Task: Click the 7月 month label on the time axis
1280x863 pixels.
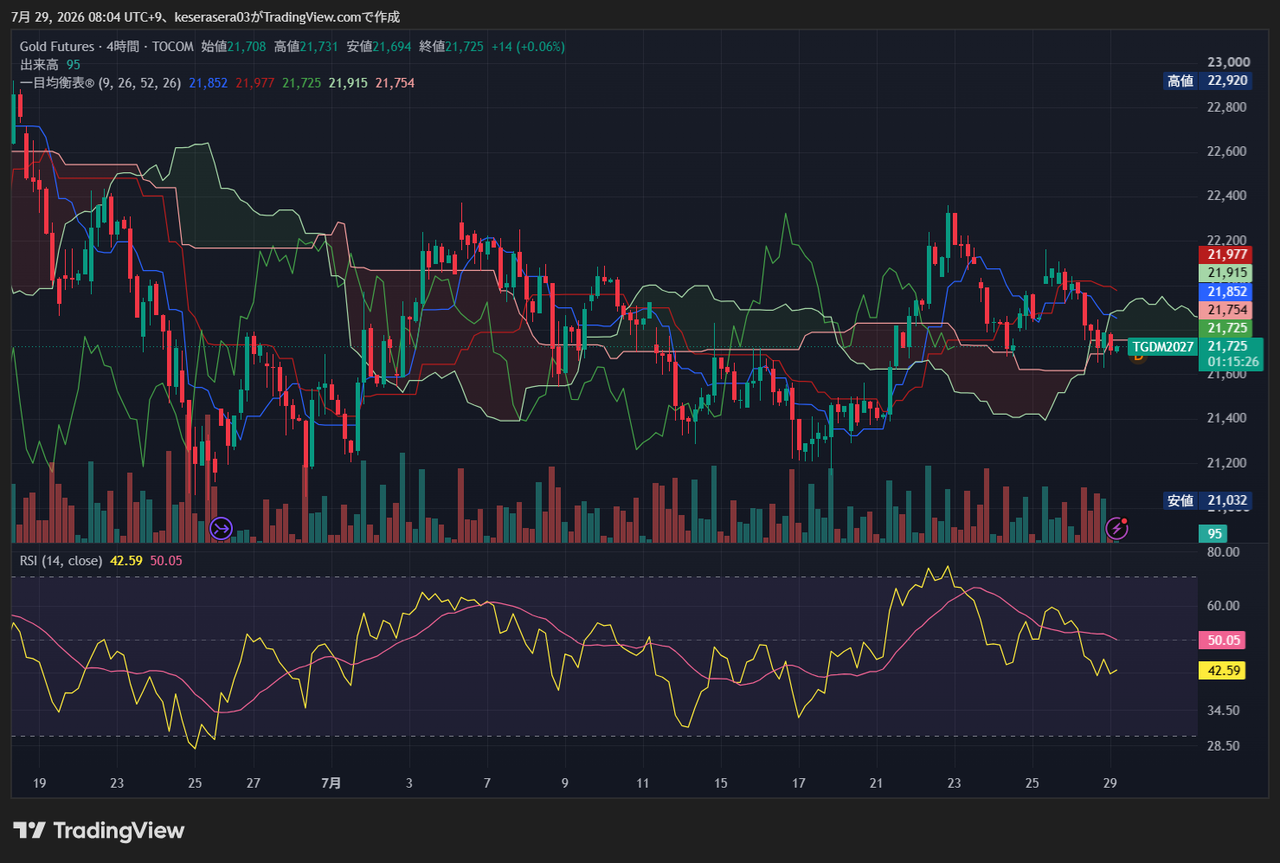Action: (332, 783)
